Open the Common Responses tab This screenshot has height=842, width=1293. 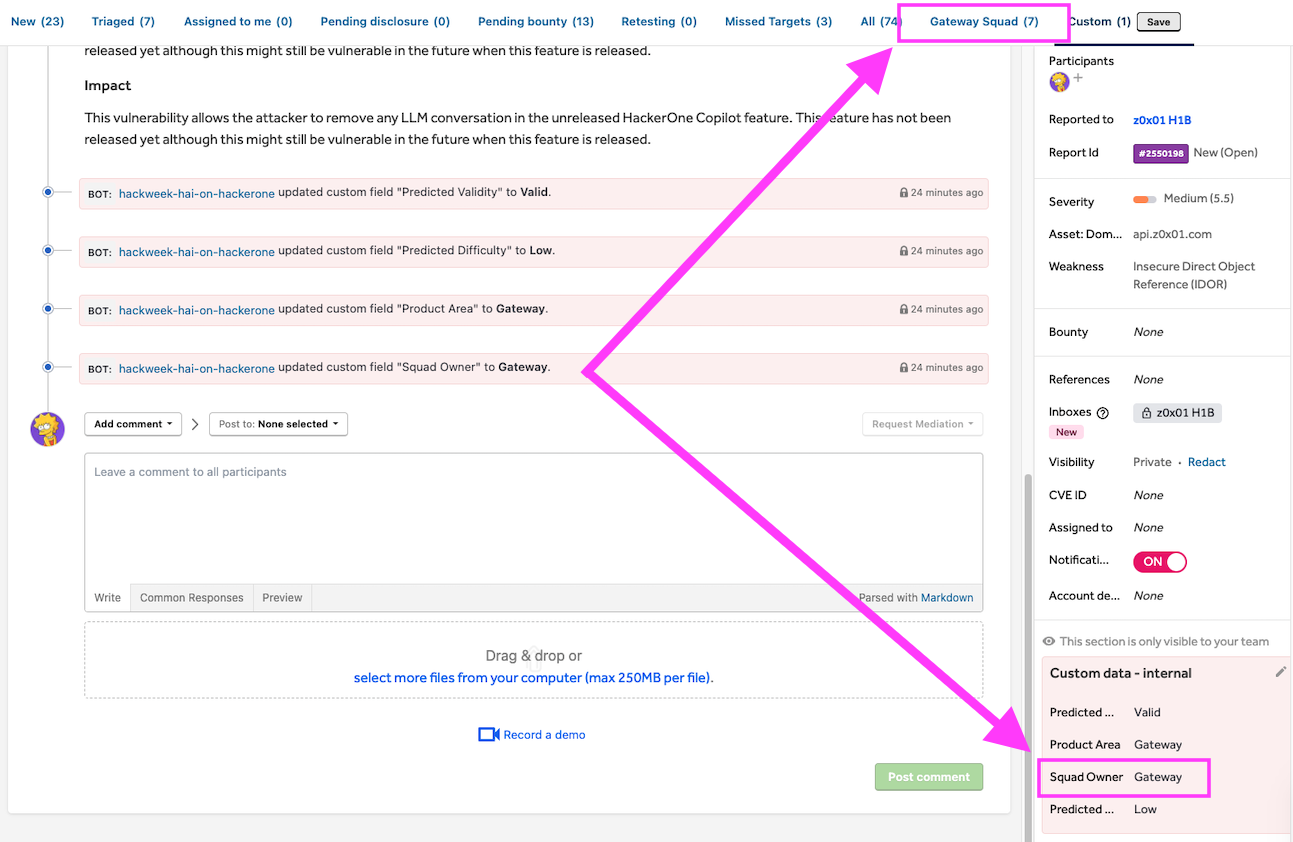(192, 597)
